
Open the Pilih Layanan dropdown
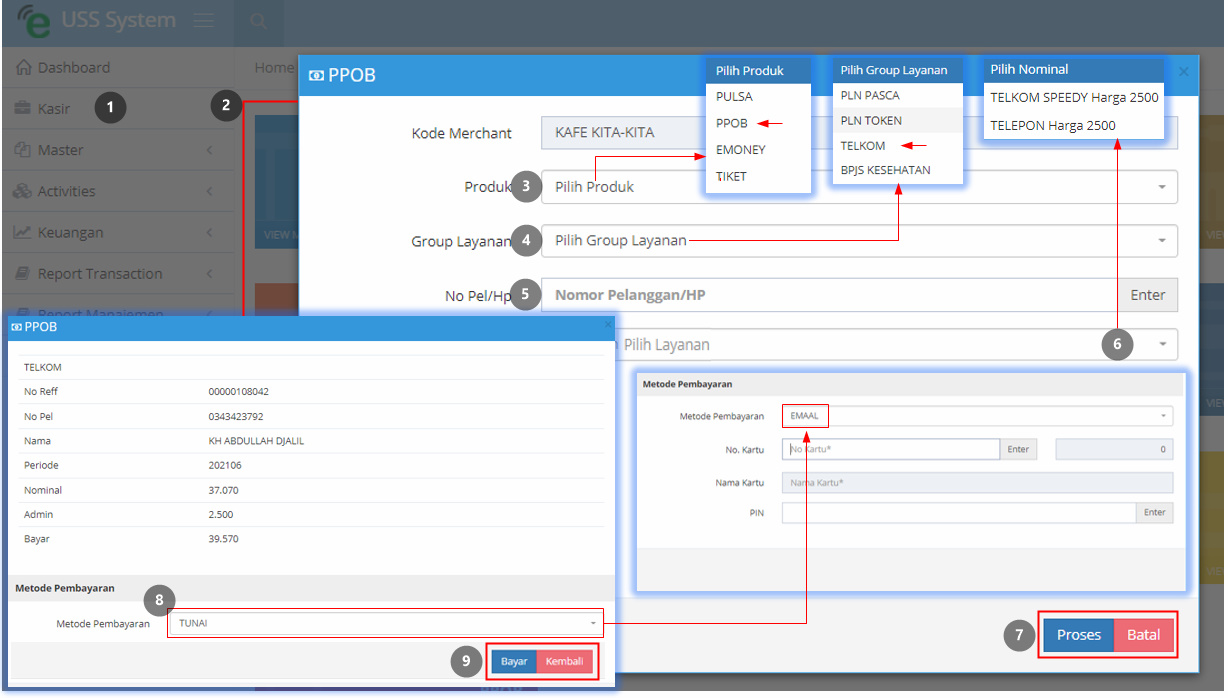(895, 344)
